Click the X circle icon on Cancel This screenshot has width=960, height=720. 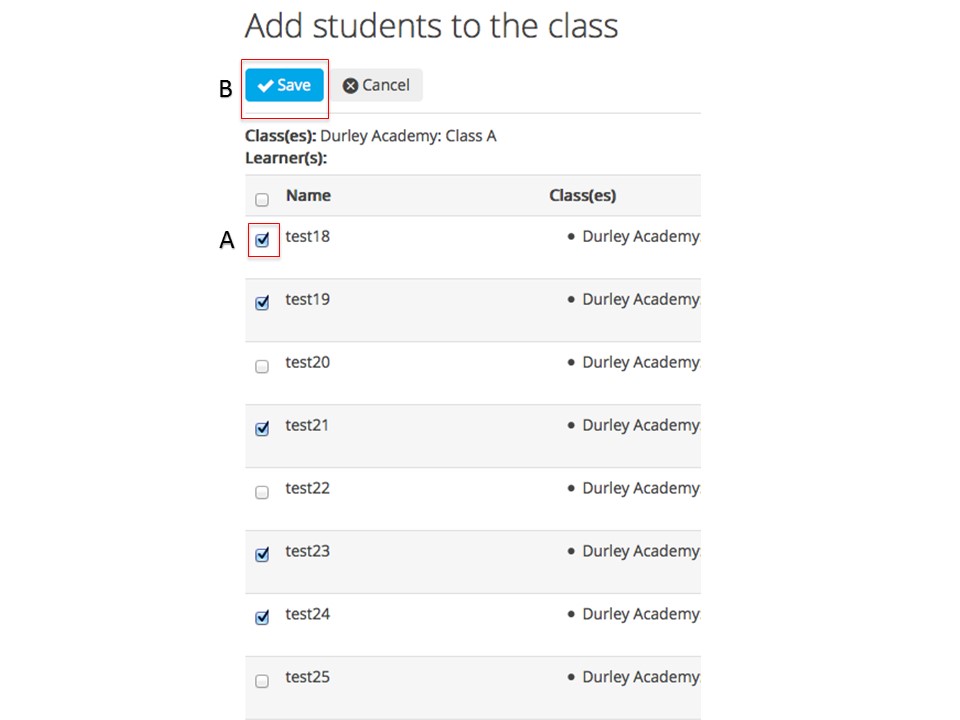pyautogui.click(x=350, y=86)
